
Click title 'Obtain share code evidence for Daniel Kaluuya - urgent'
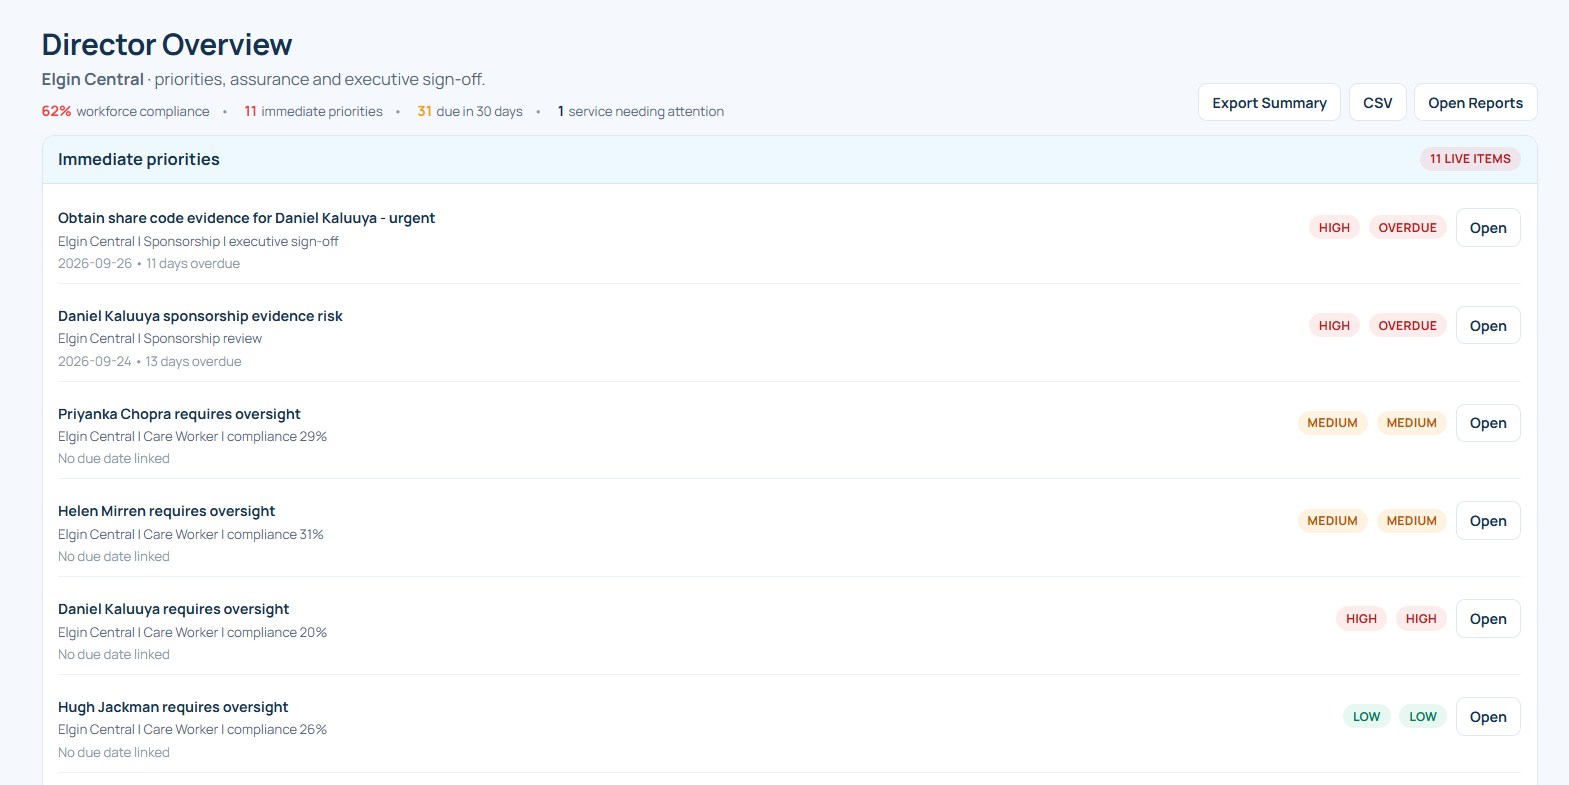pos(246,218)
